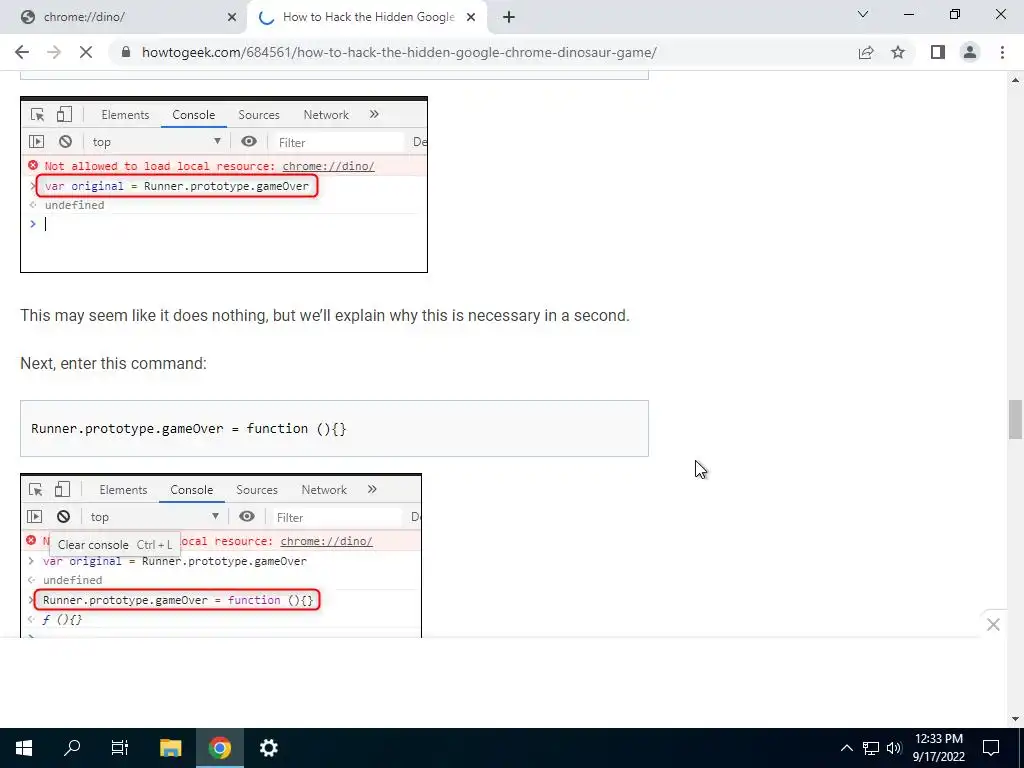This screenshot has width=1024, height=768.
Task: Open Task View from the taskbar
Action: pos(120,748)
